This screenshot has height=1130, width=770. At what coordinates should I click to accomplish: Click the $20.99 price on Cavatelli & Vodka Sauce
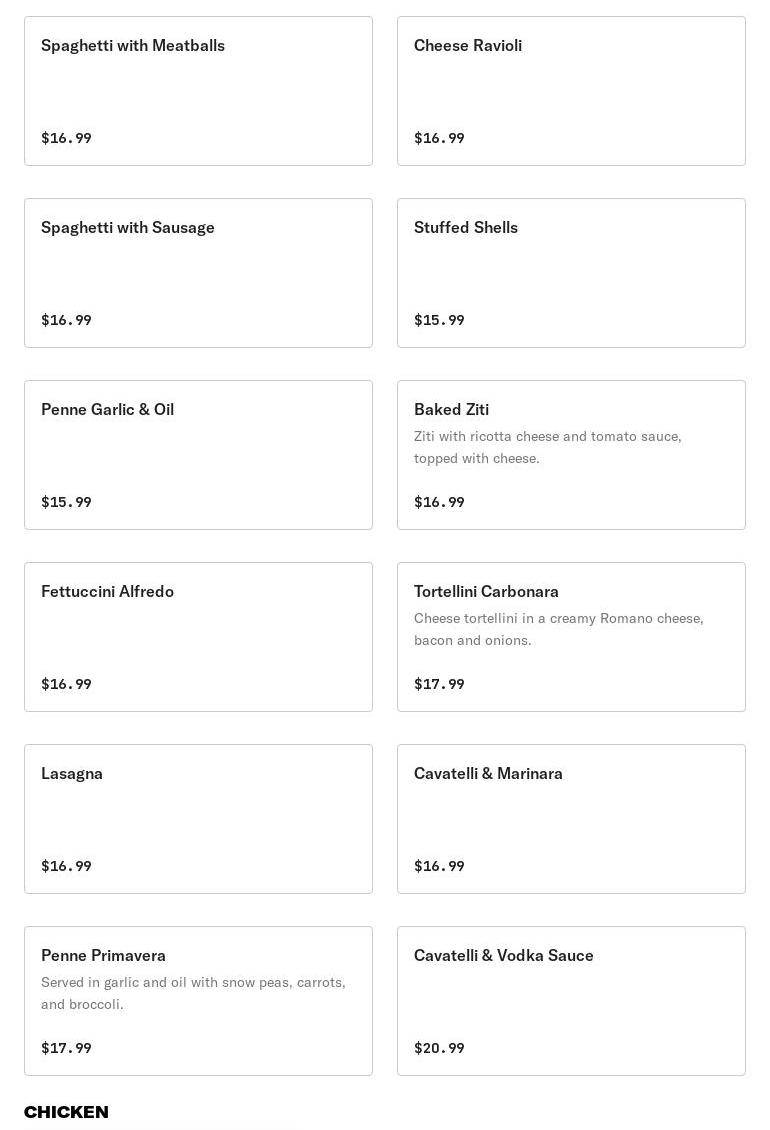coord(439,1048)
